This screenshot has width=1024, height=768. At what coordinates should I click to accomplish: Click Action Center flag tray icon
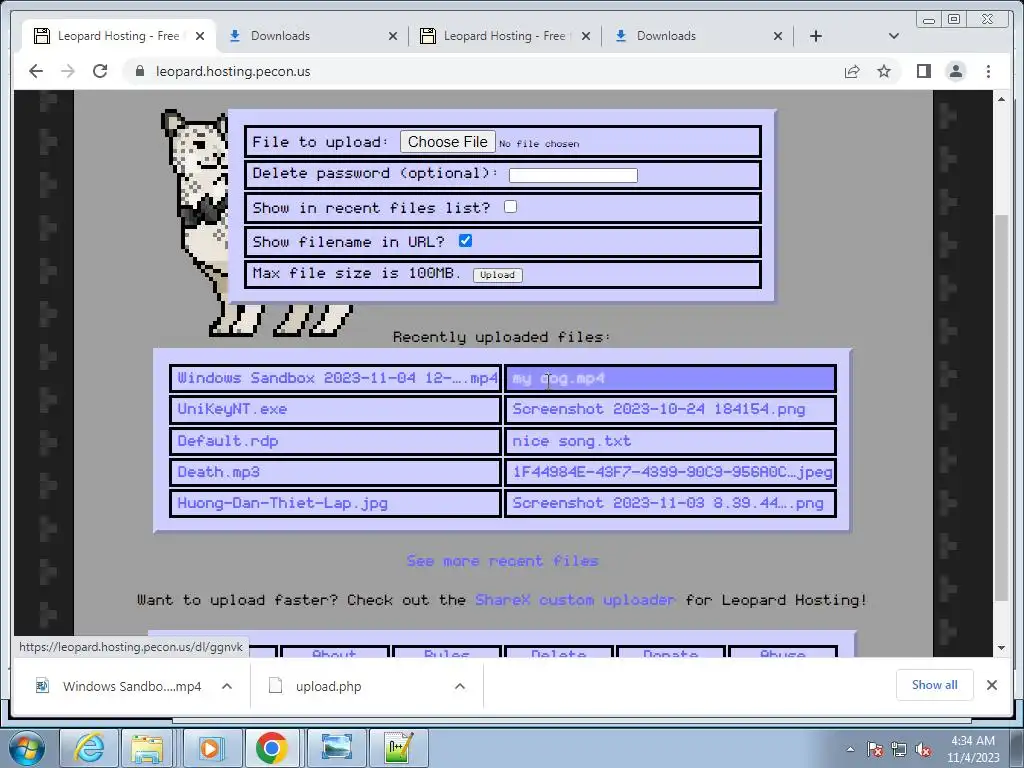875,749
